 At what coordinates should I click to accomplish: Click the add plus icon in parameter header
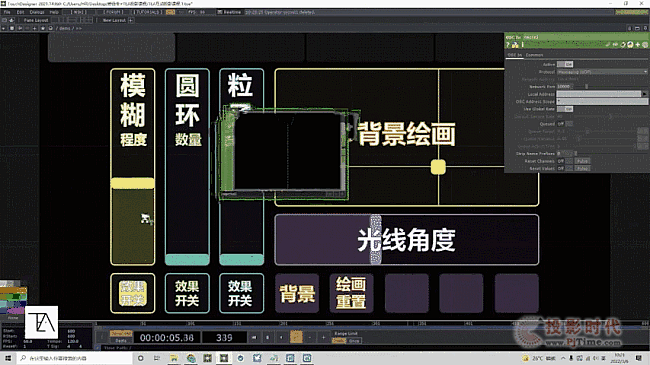[x=638, y=44]
